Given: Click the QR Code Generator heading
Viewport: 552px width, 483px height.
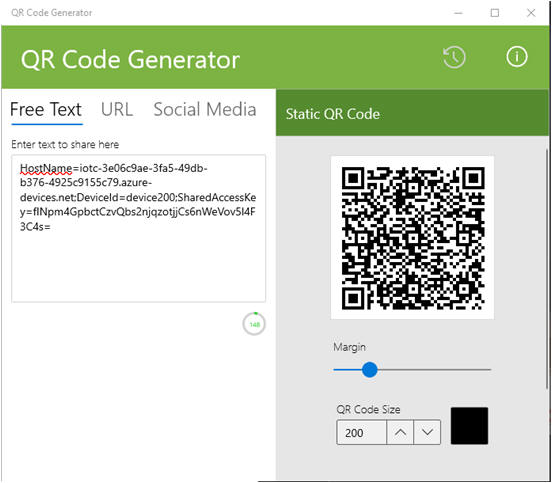Looking at the screenshot, I should pos(130,59).
